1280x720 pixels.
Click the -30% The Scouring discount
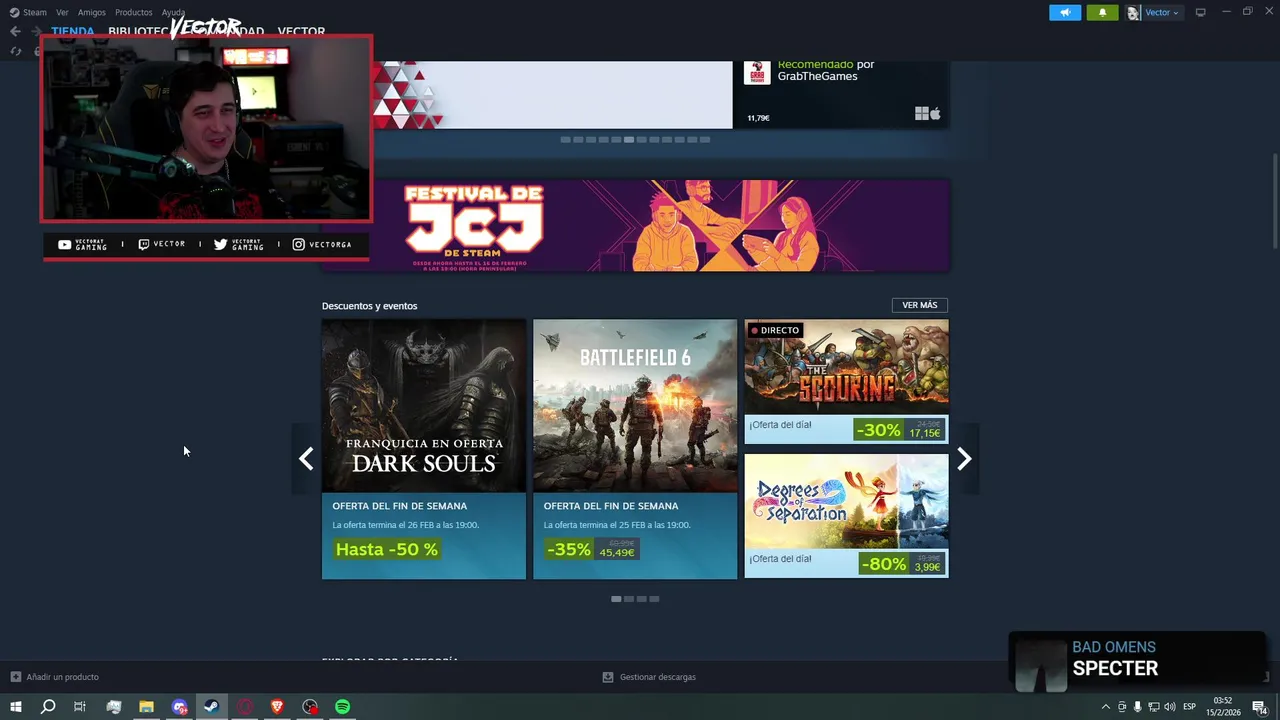pos(878,430)
